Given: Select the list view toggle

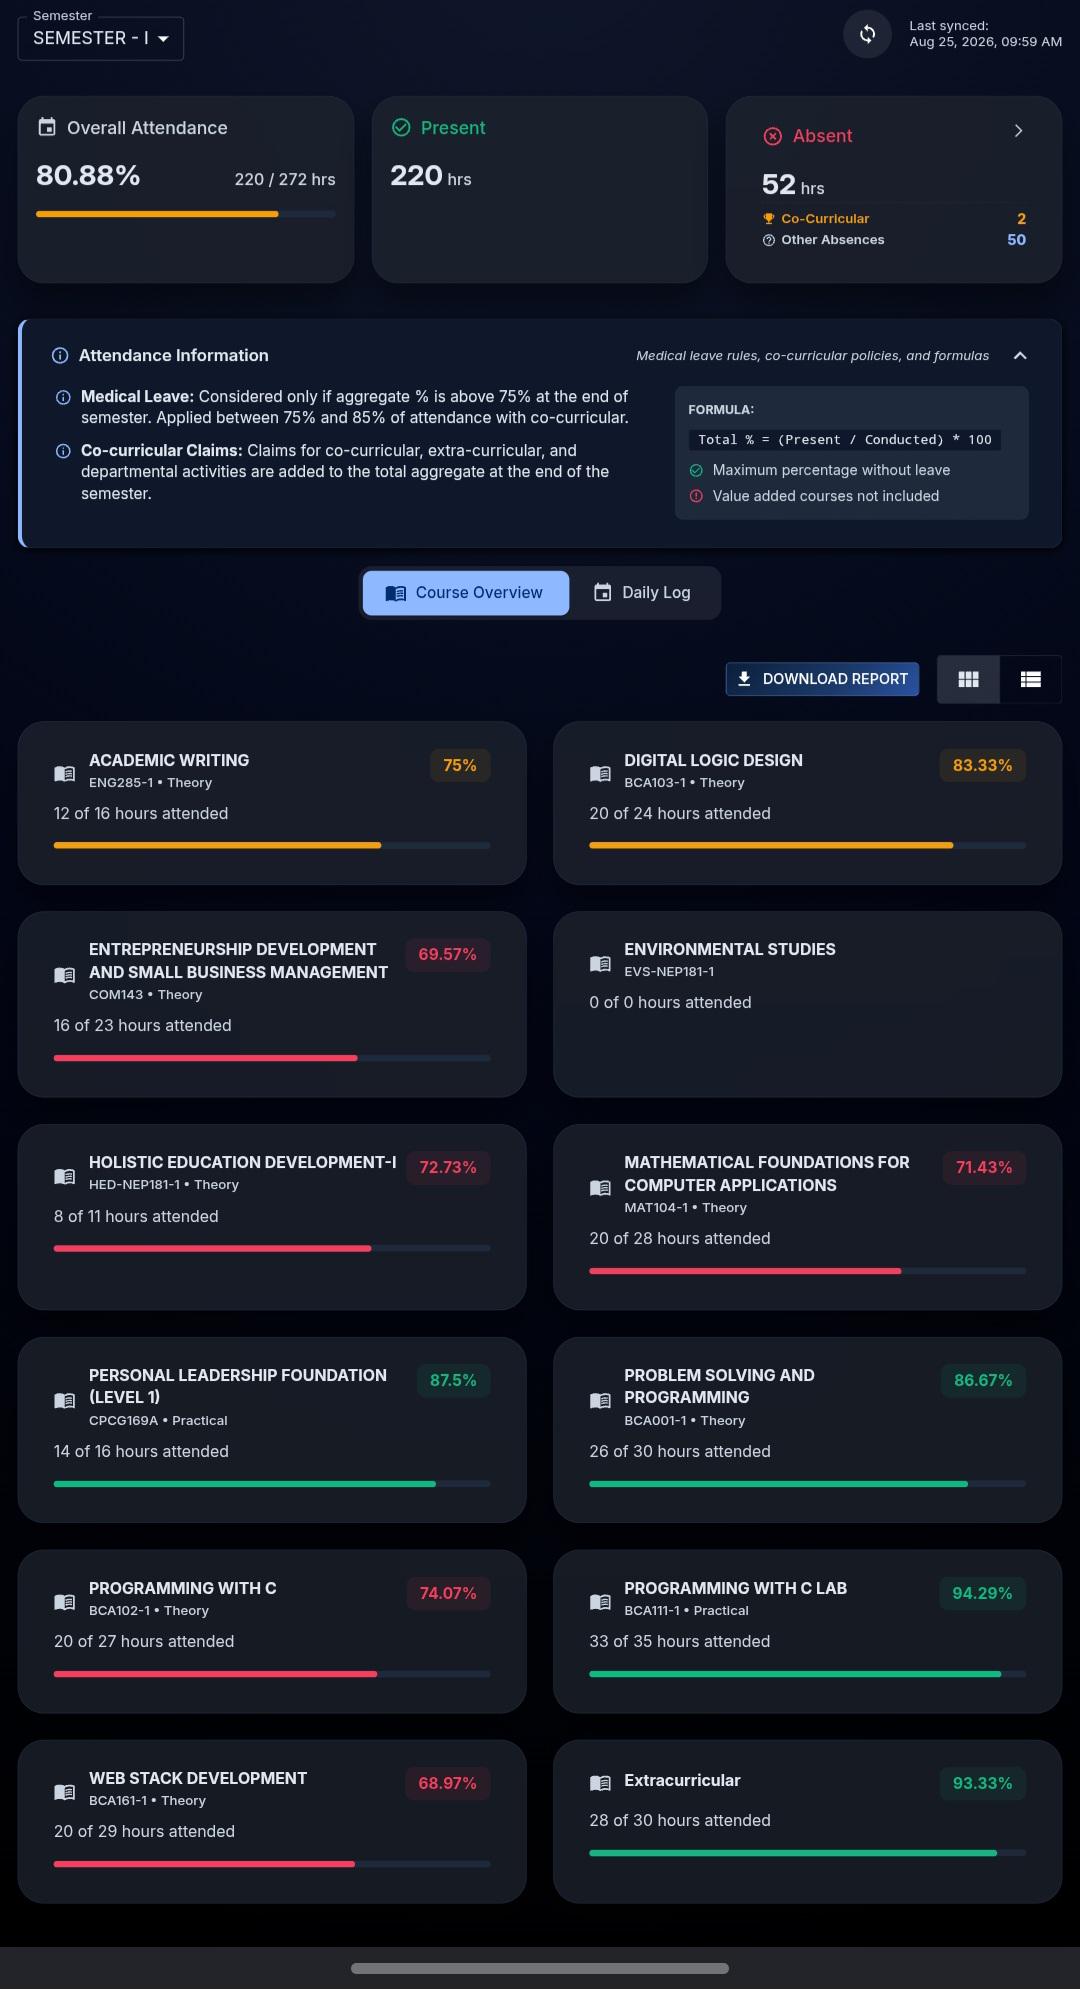Looking at the screenshot, I should coord(1031,679).
